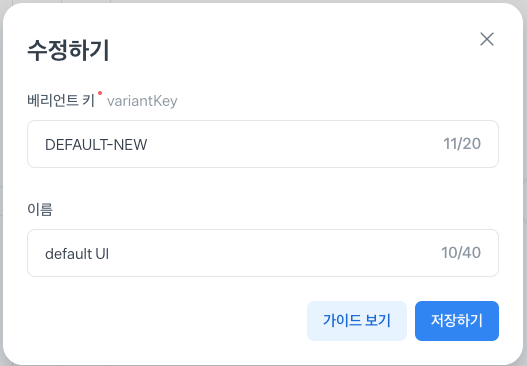Click the red required-field dot indicator
Screen dimensions: 527x366
(x=100, y=93)
